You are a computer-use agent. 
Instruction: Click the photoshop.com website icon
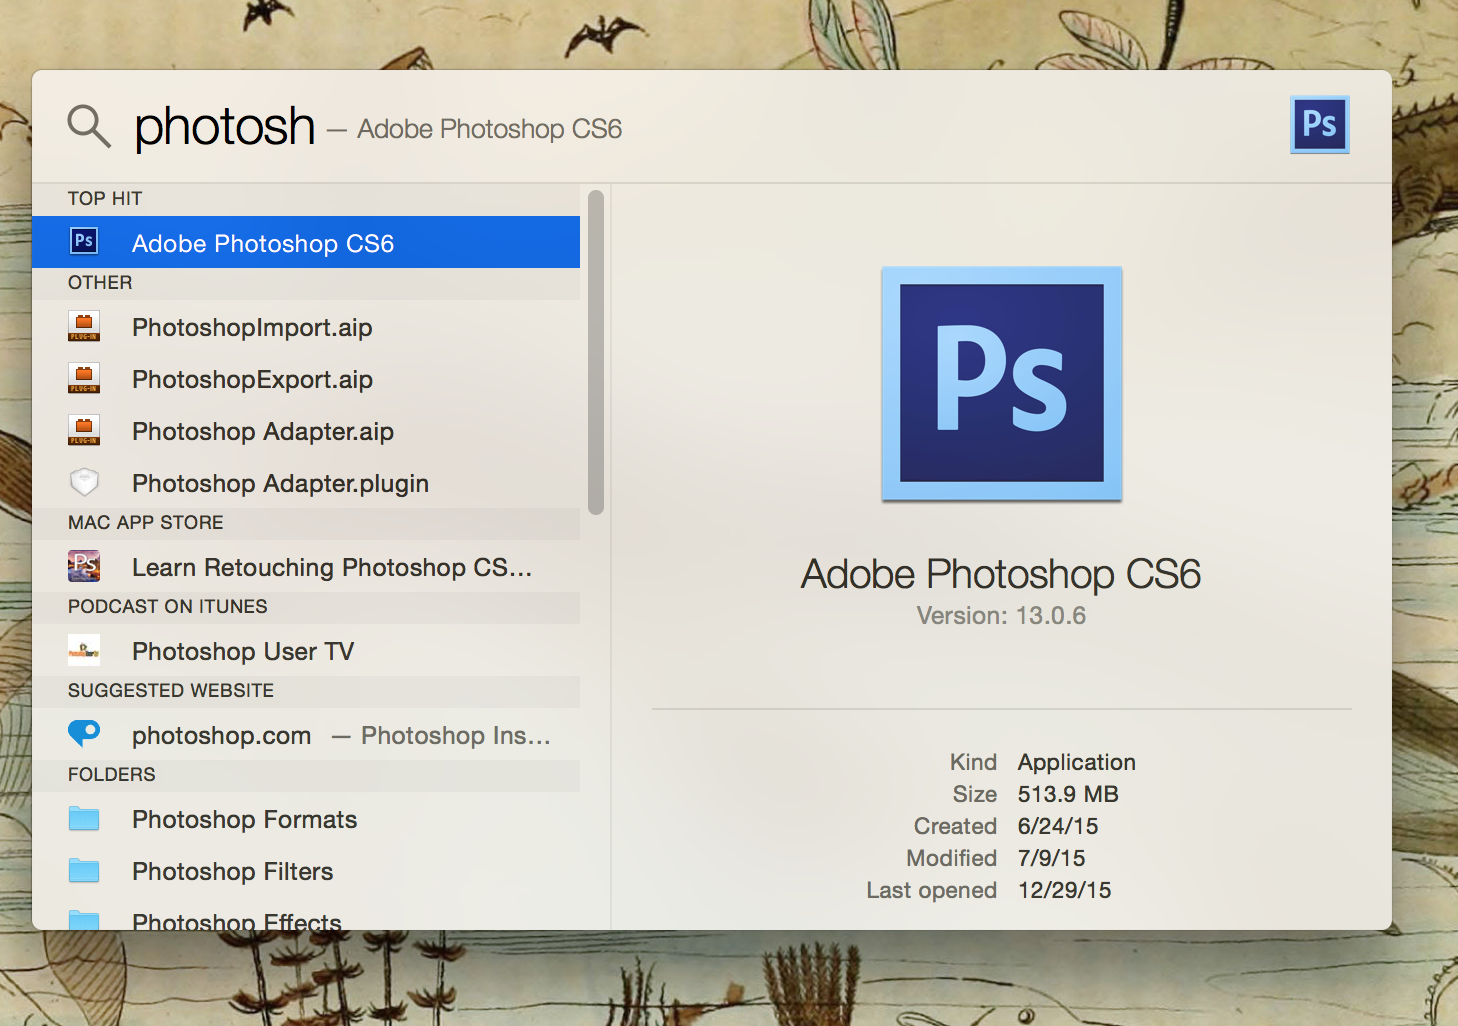(x=84, y=734)
